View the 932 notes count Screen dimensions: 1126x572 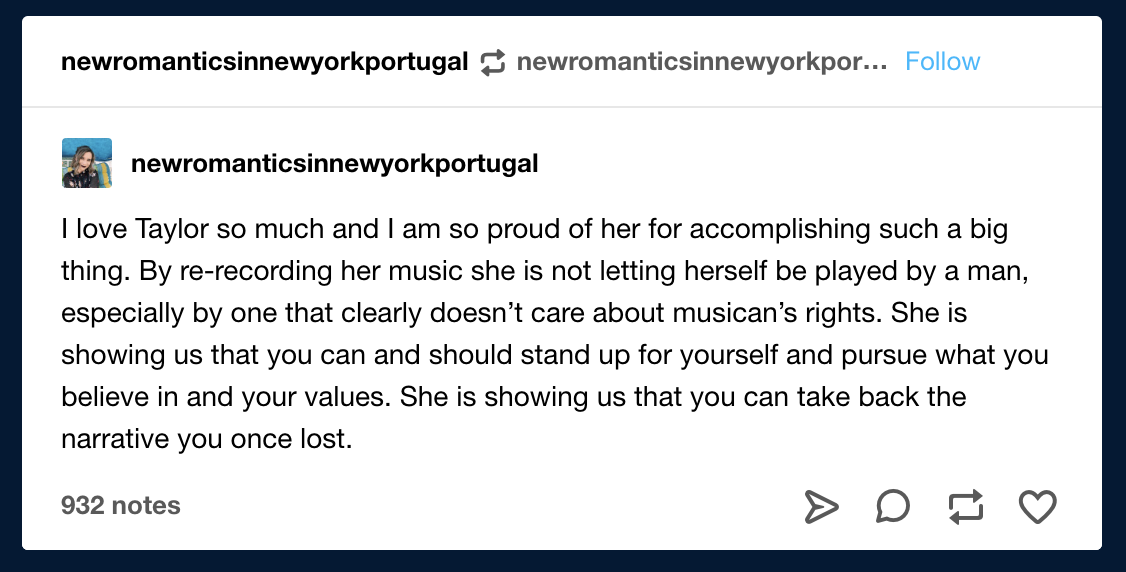[x=121, y=505]
